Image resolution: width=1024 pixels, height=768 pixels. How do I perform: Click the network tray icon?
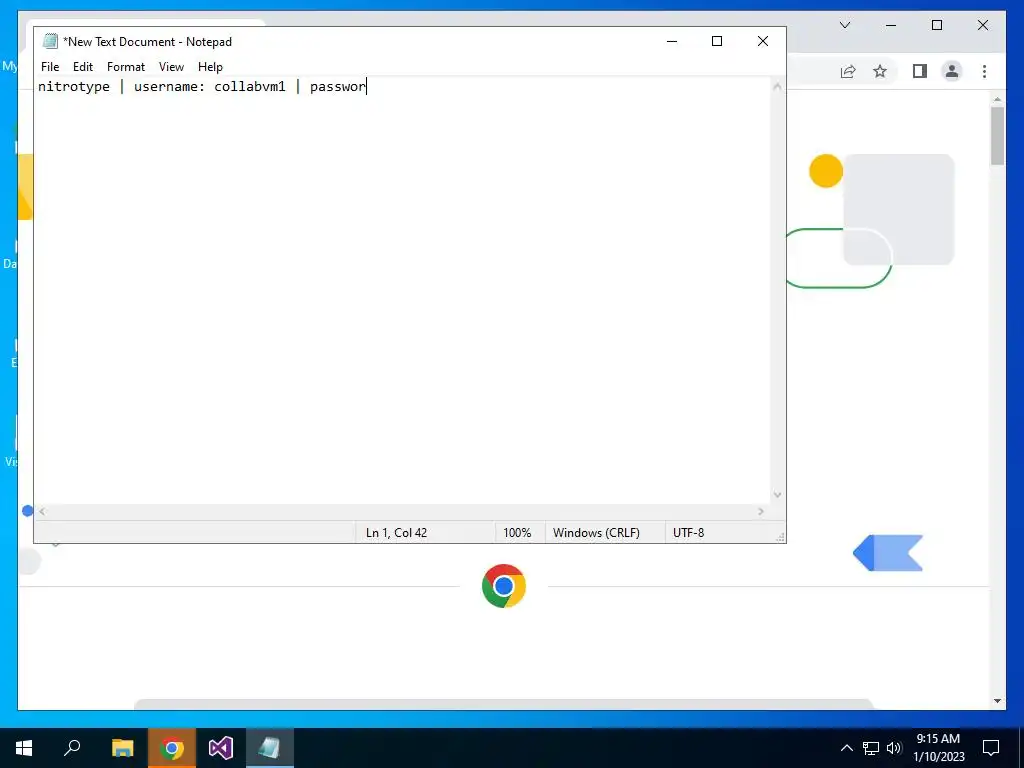click(871, 748)
